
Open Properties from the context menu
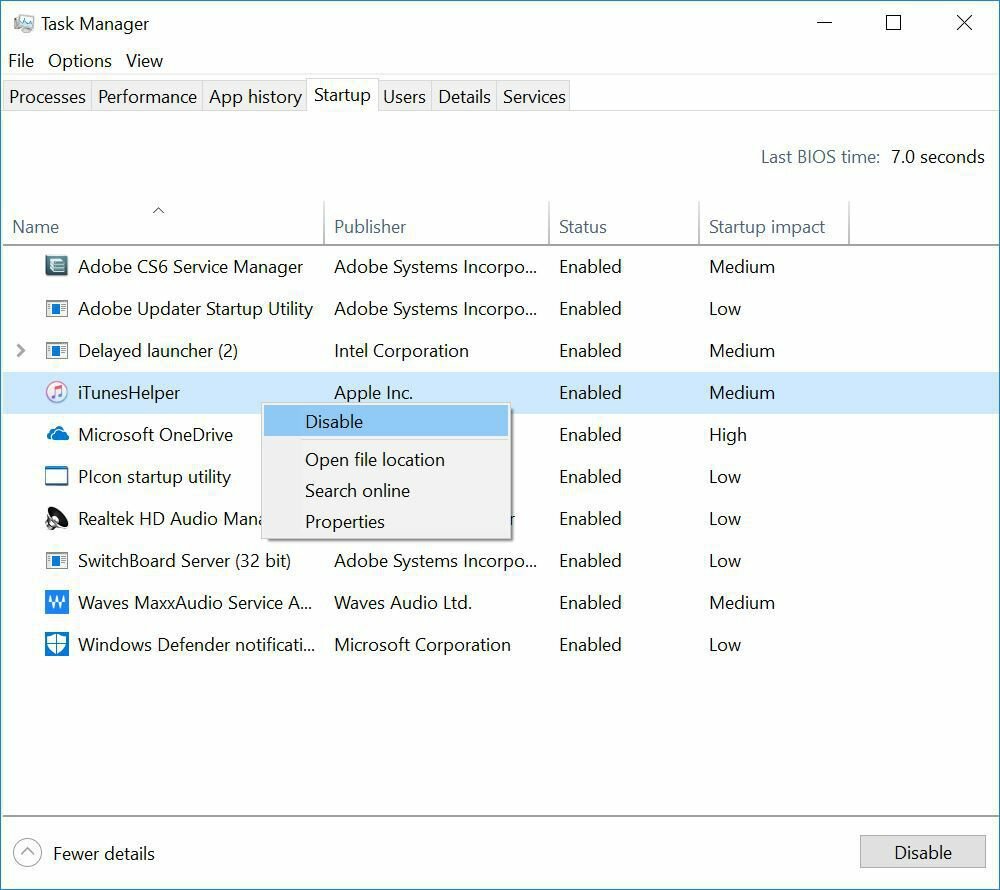coord(344,522)
